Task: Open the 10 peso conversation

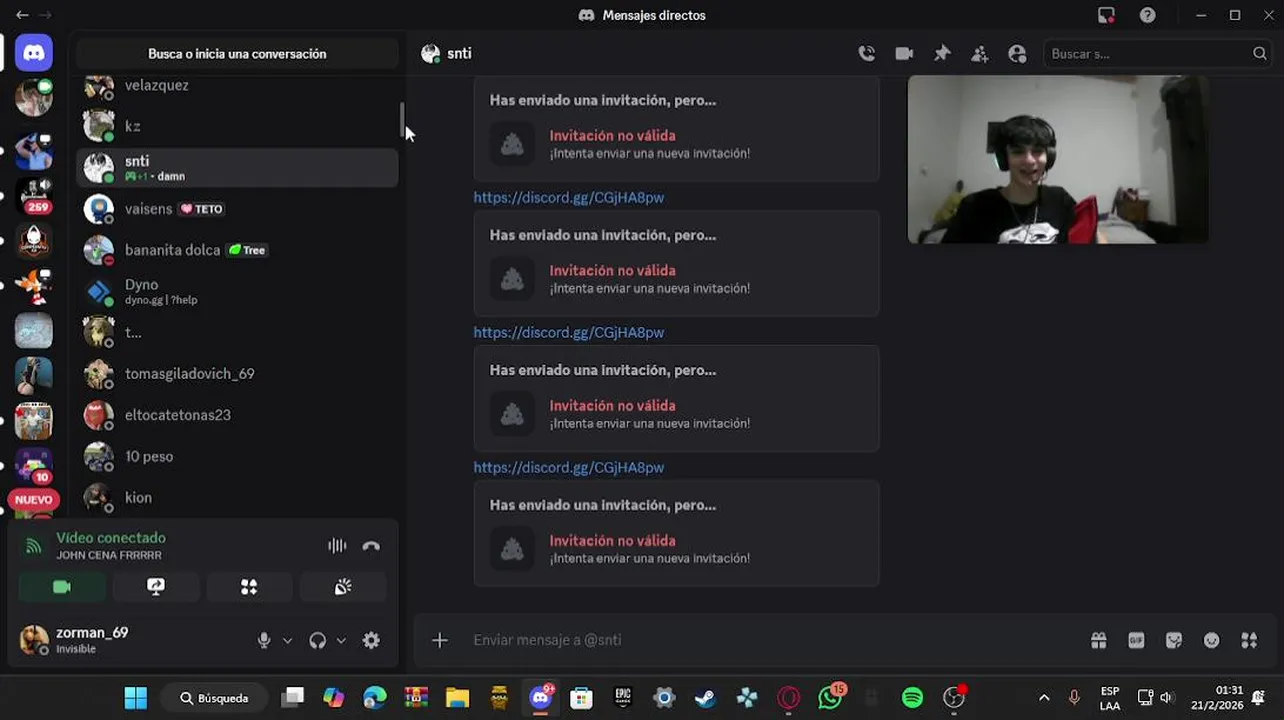Action: point(237,456)
